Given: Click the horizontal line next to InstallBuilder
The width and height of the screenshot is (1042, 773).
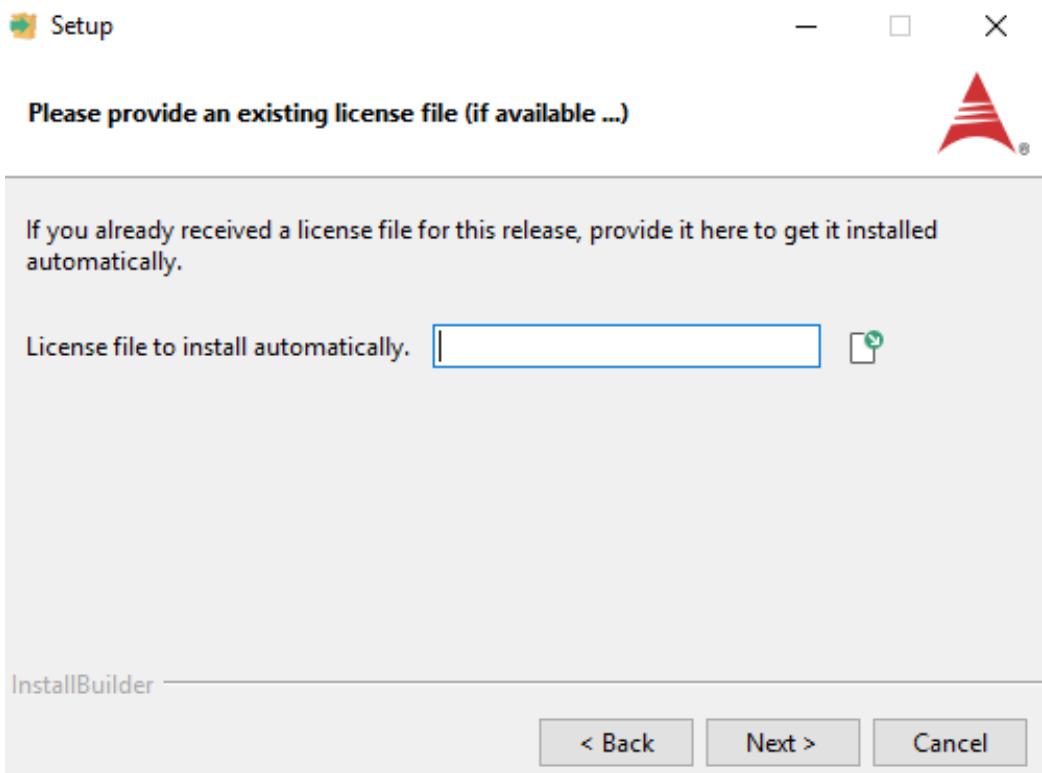Looking at the screenshot, I should point(602,681).
